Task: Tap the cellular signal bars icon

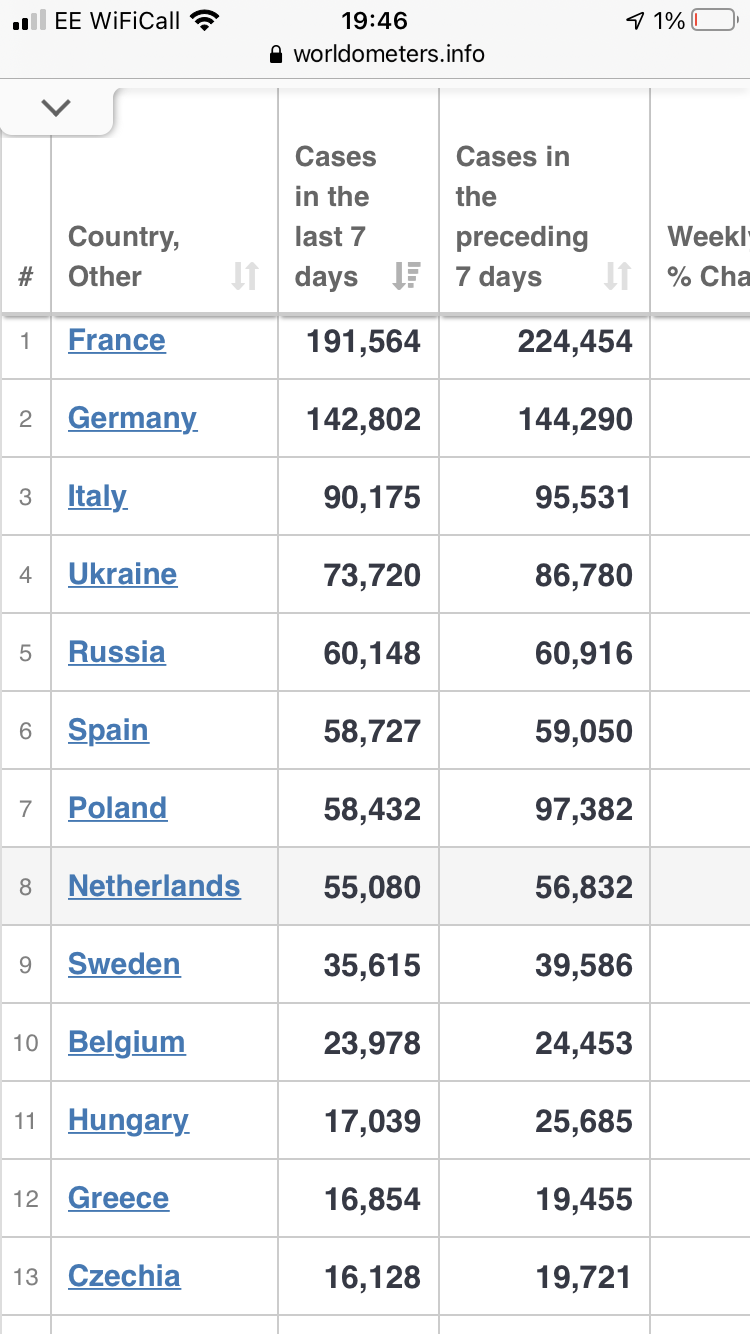Action: [30, 20]
